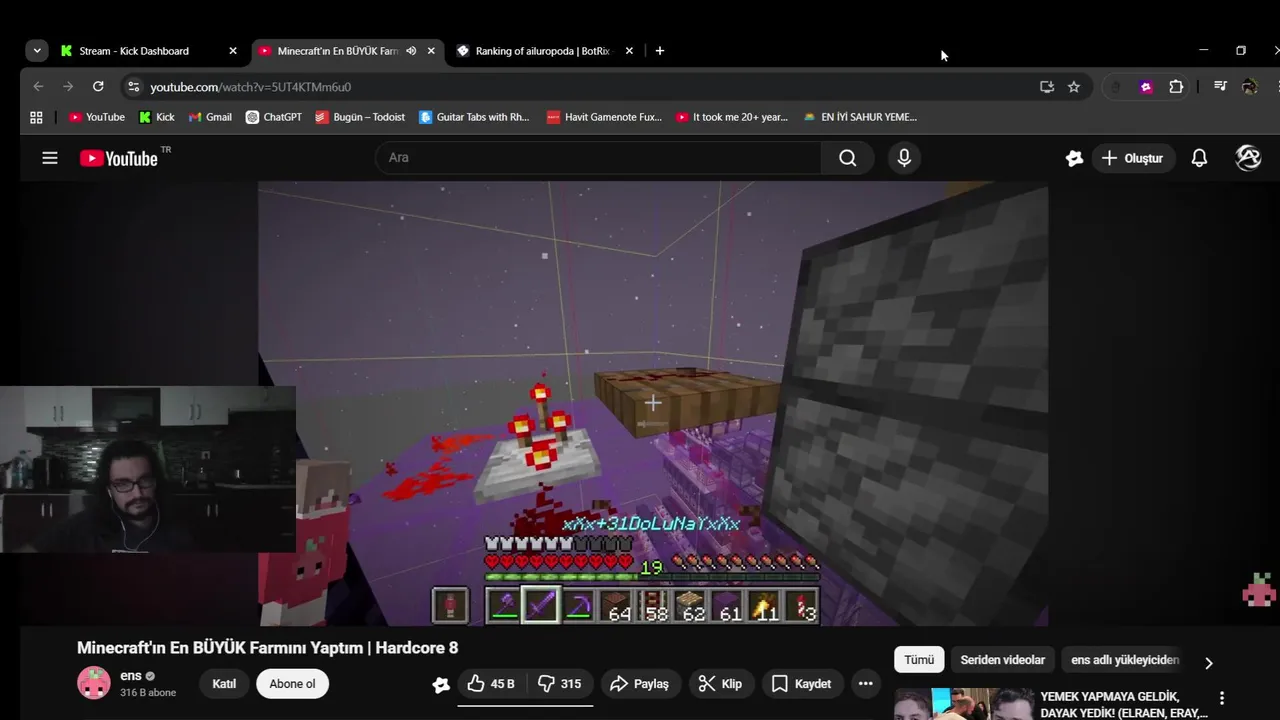Open the YouTube hamburger guide menu
Viewport: 1280px width, 720px height.
pos(50,158)
